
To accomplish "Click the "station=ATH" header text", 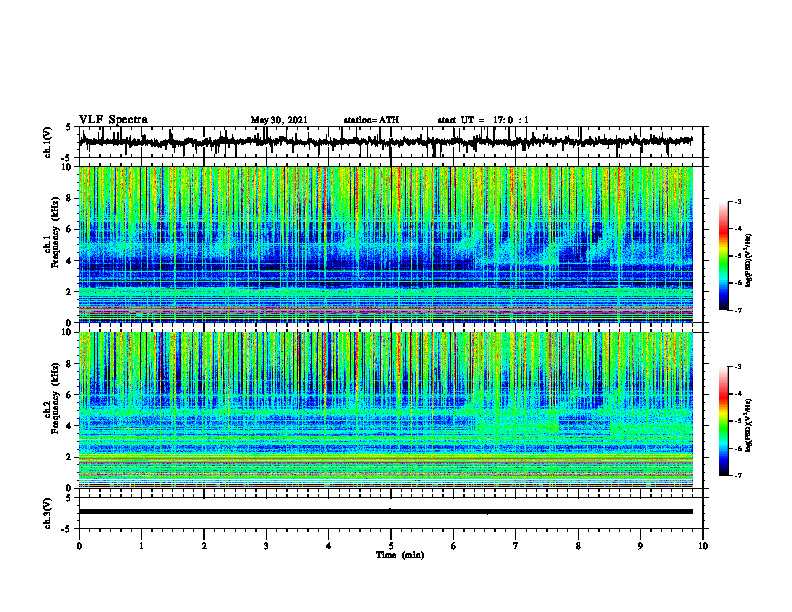I will (371, 120).
